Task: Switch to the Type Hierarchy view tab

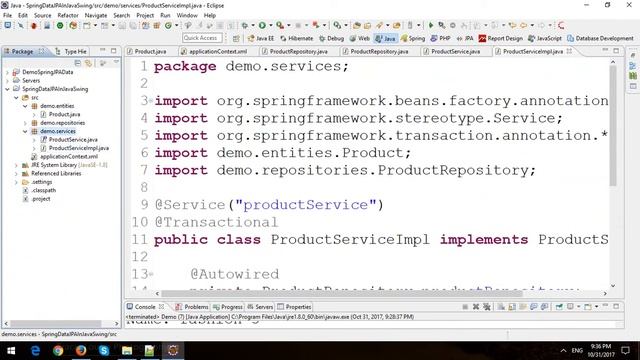Action: (71, 51)
